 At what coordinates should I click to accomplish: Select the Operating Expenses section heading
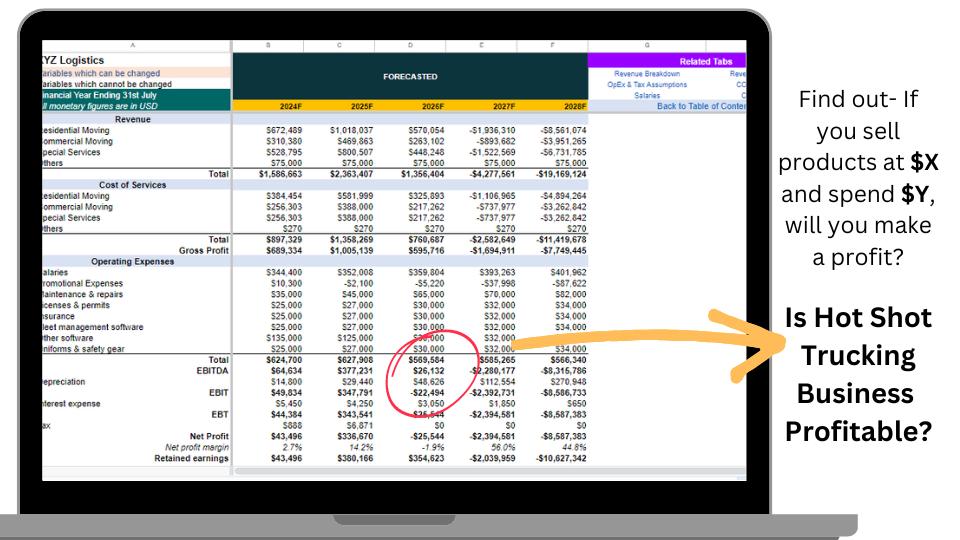[133, 261]
